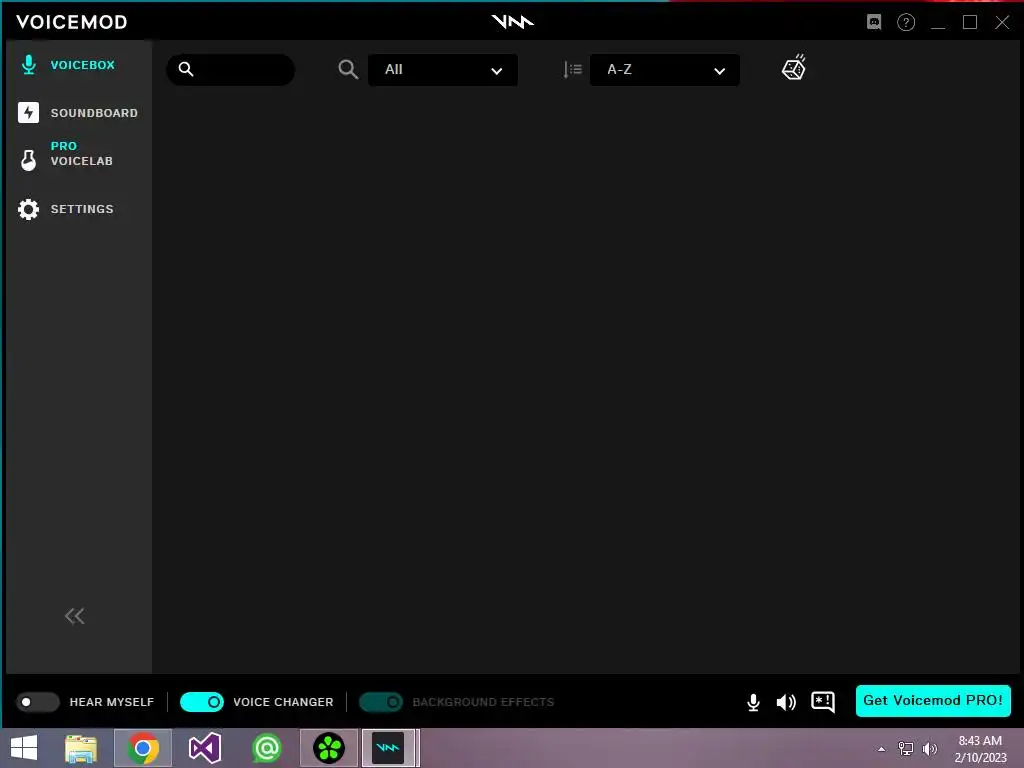The height and width of the screenshot is (768, 1024).
Task: Click the Voicemod taskbar icon
Action: tap(389, 748)
